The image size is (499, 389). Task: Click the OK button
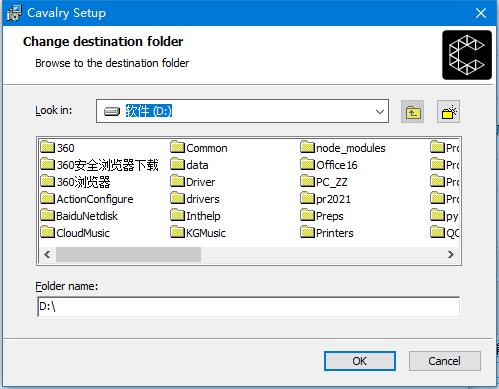(360, 361)
